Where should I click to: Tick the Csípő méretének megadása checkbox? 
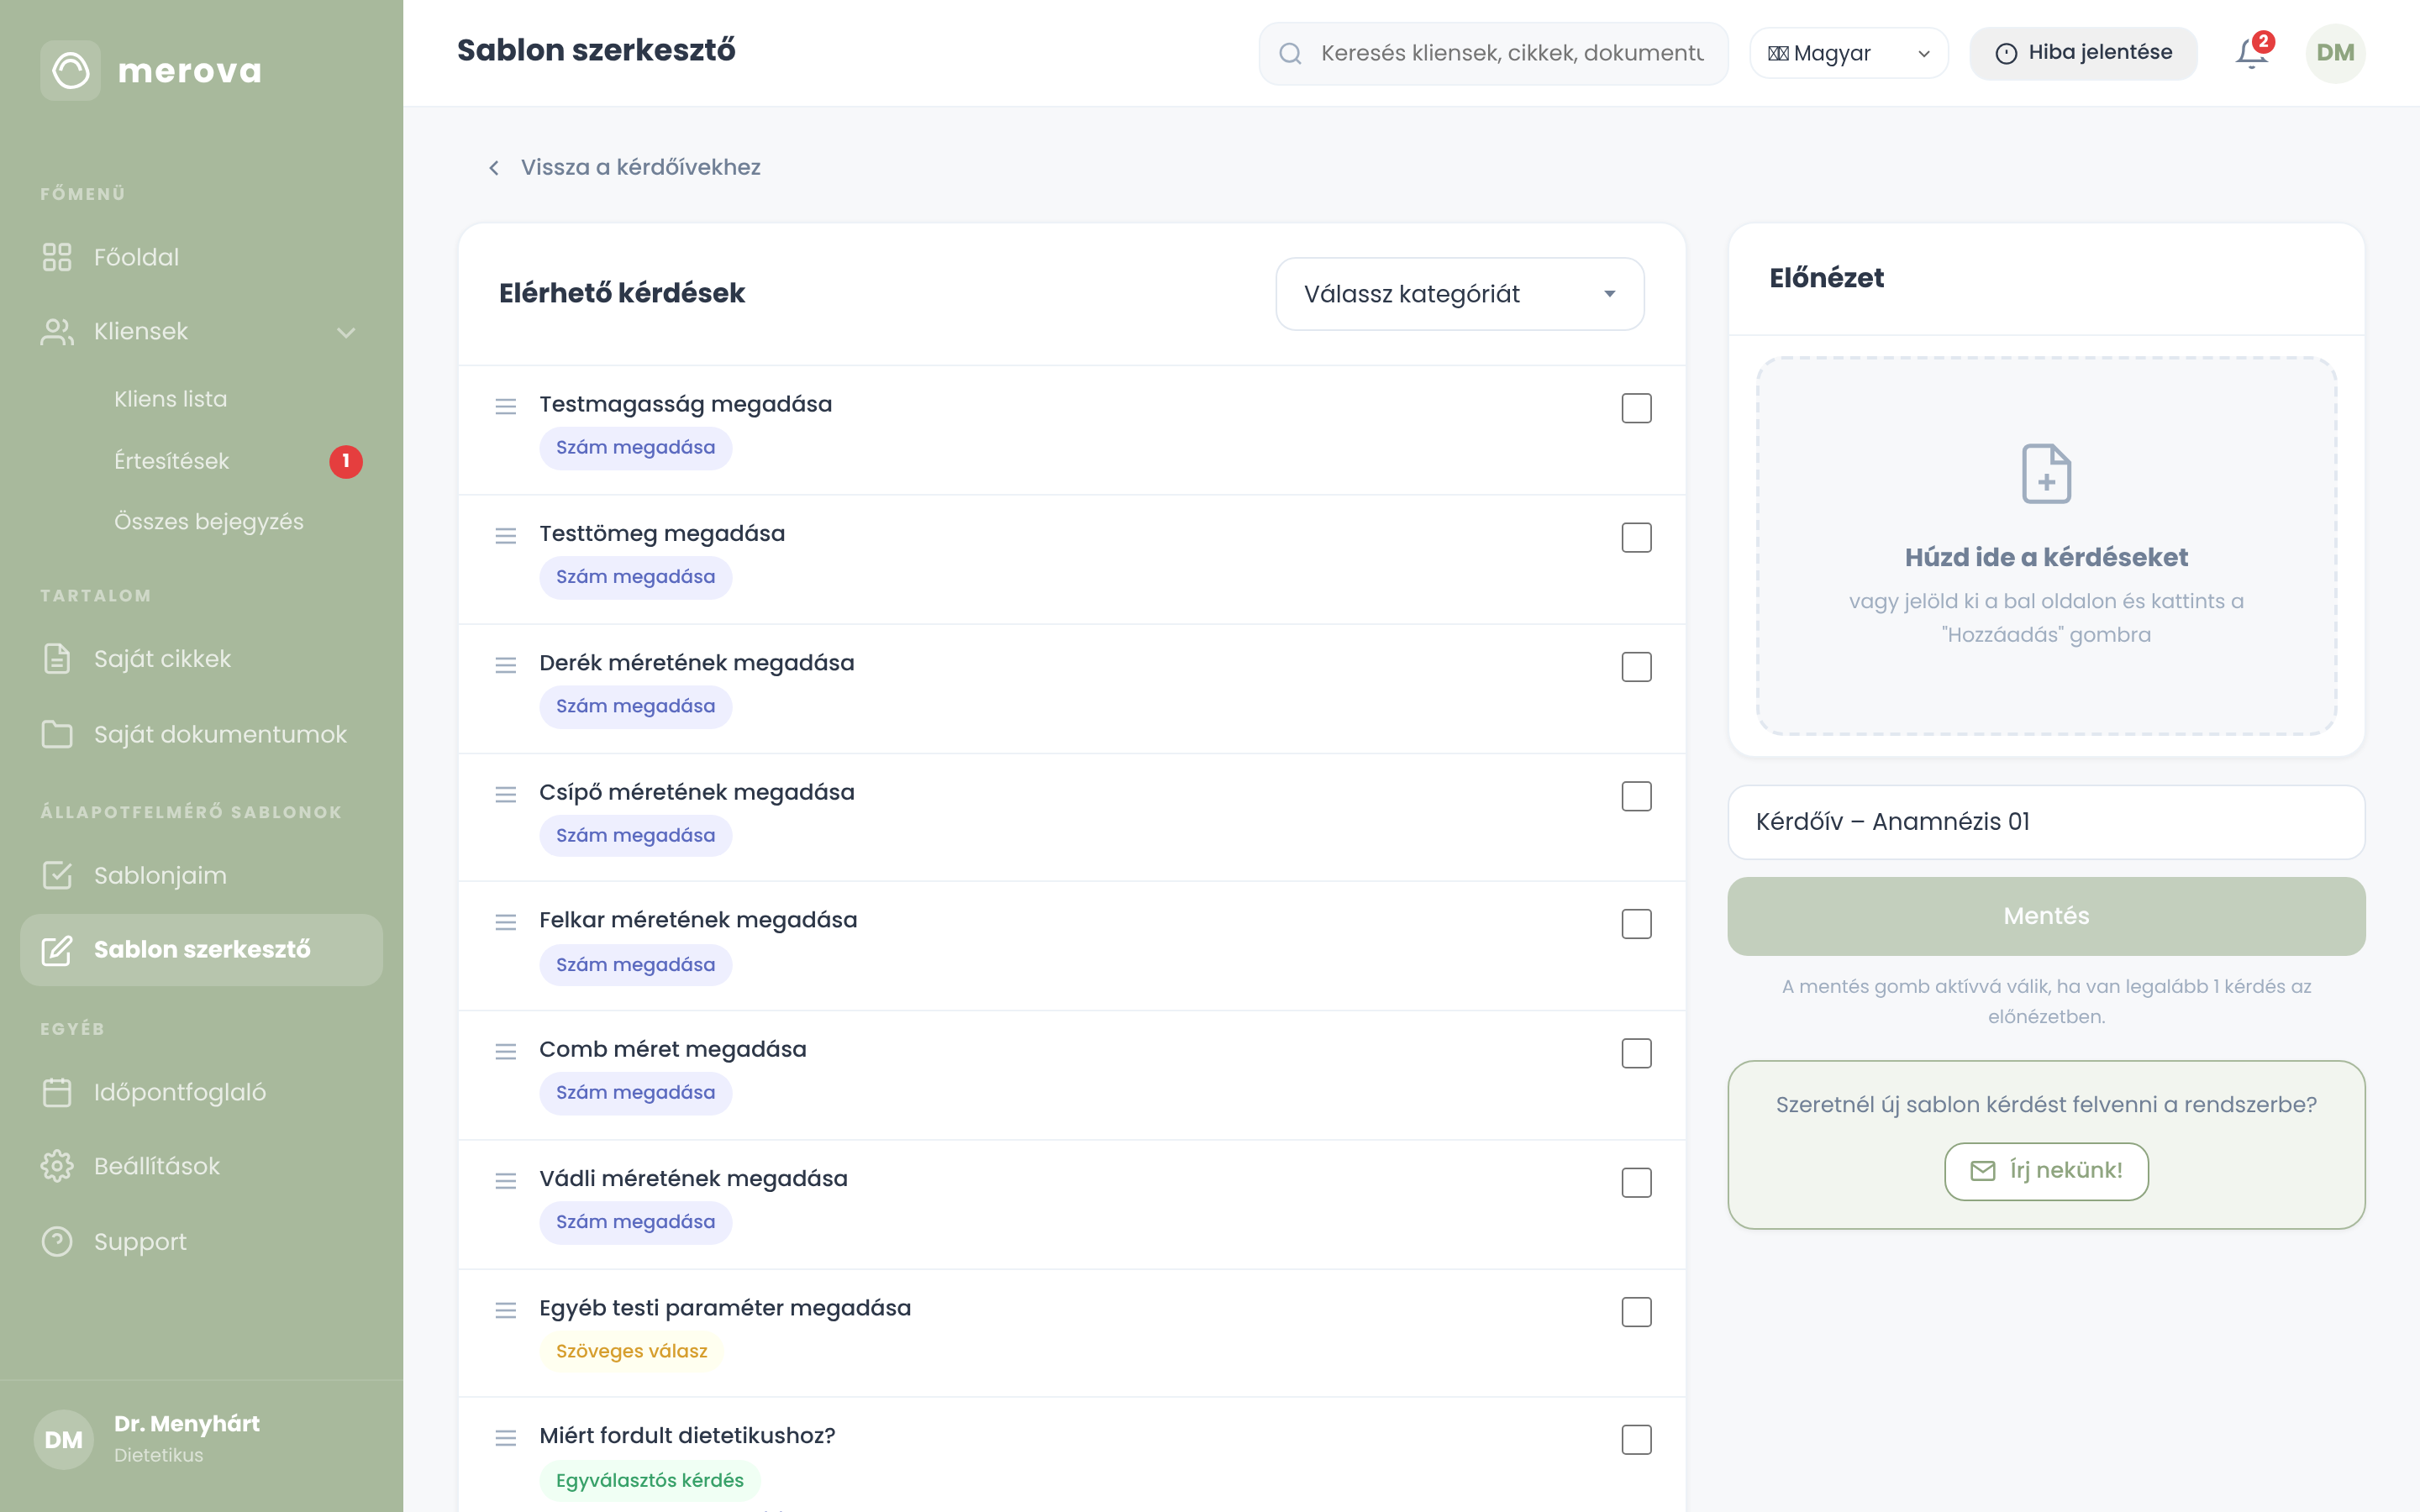tap(1636, 796)
